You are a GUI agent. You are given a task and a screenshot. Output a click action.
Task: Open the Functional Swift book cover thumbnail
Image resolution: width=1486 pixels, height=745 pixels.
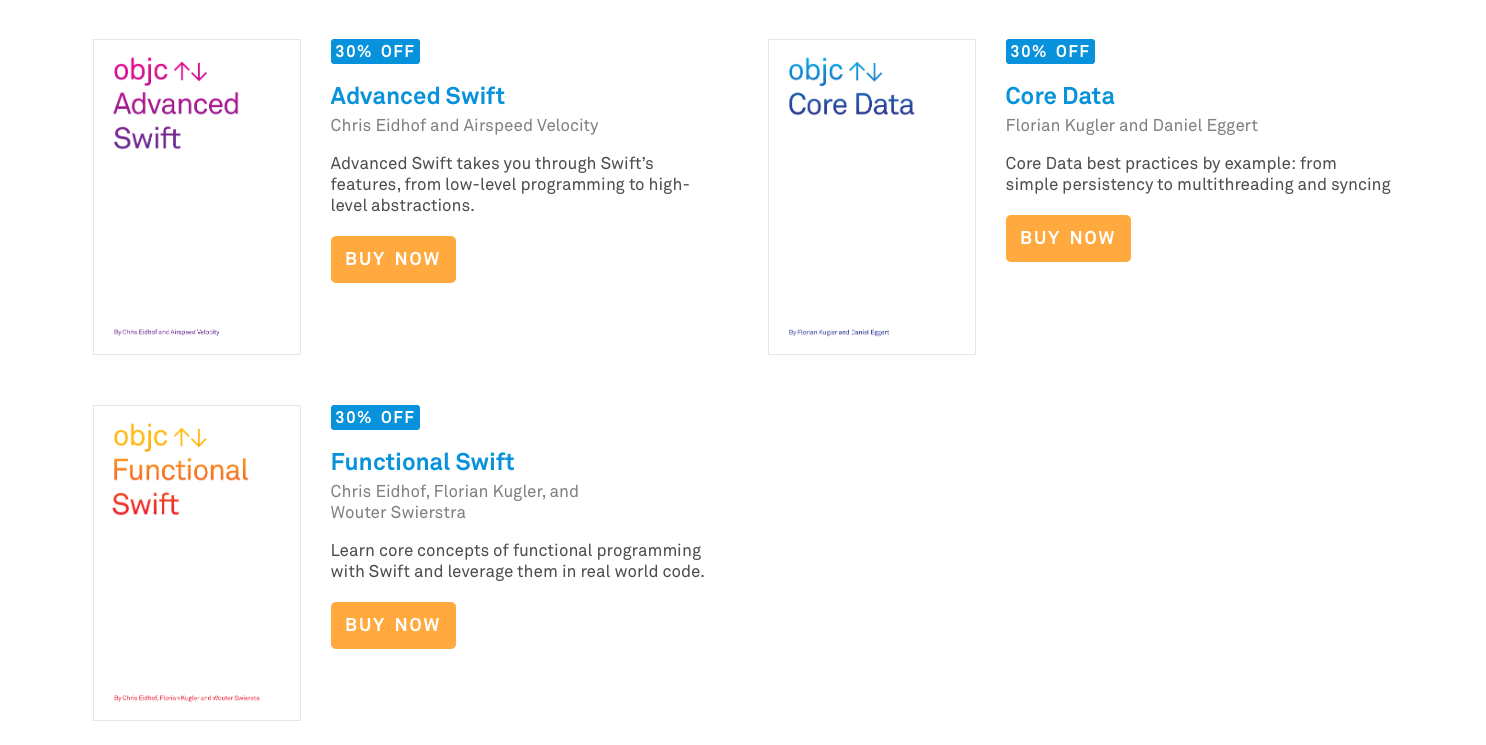197,563
